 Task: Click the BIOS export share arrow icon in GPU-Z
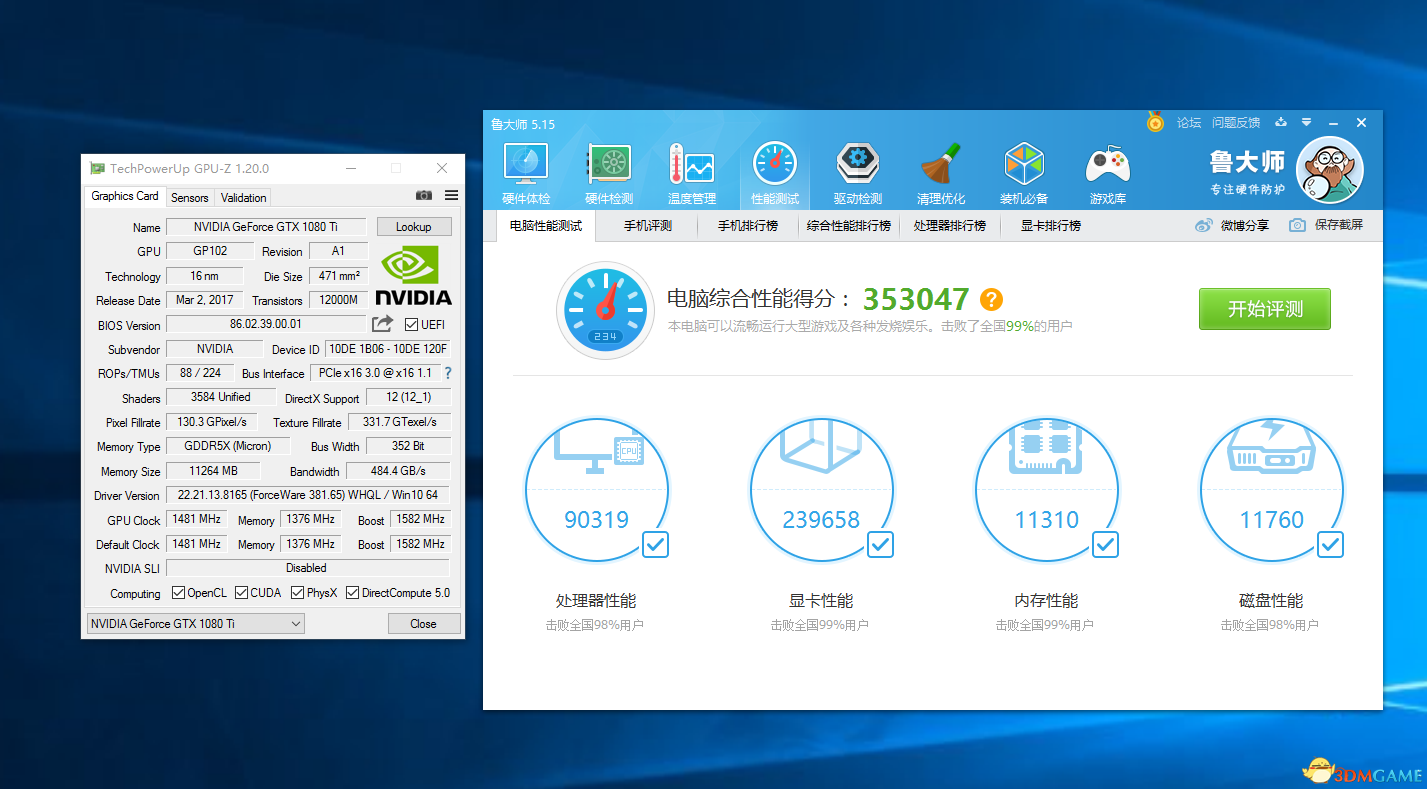click(382, 324)
